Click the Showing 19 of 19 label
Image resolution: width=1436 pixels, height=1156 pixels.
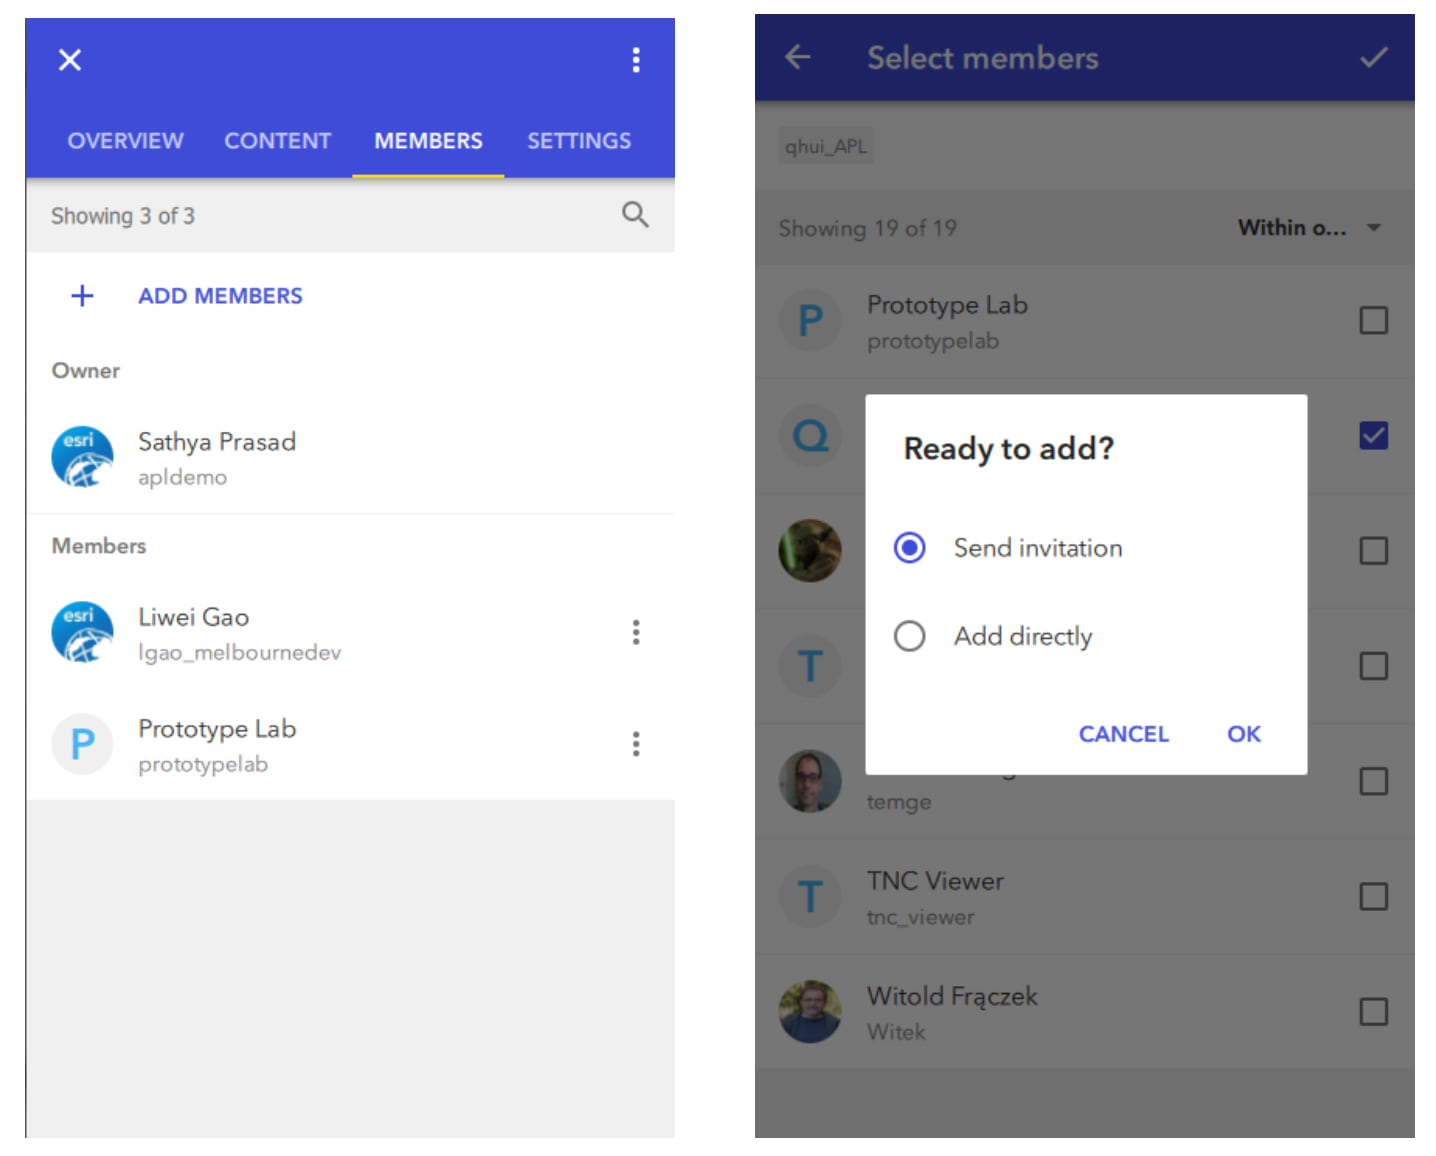tap(867, 228)
